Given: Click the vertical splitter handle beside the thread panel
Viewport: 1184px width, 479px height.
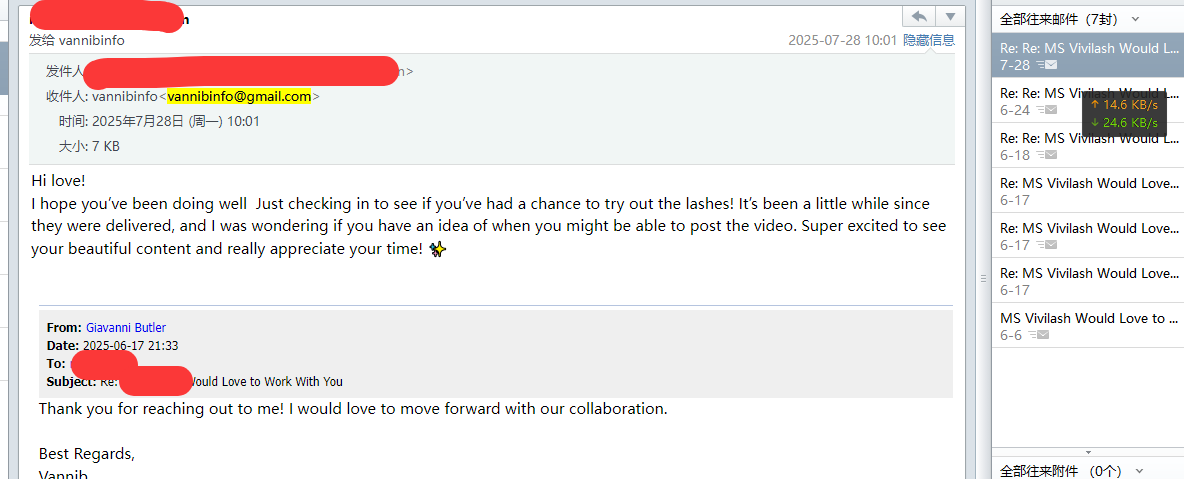Looking at the screenshot, I should (983, 278).
